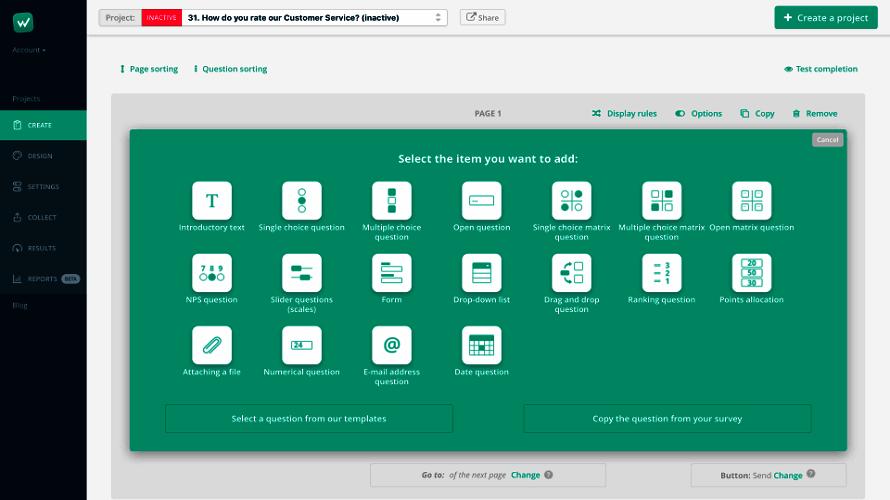Choose the Attaching a file icon
Viewport: 890px width, 500px height.
(x=212, y=345)
